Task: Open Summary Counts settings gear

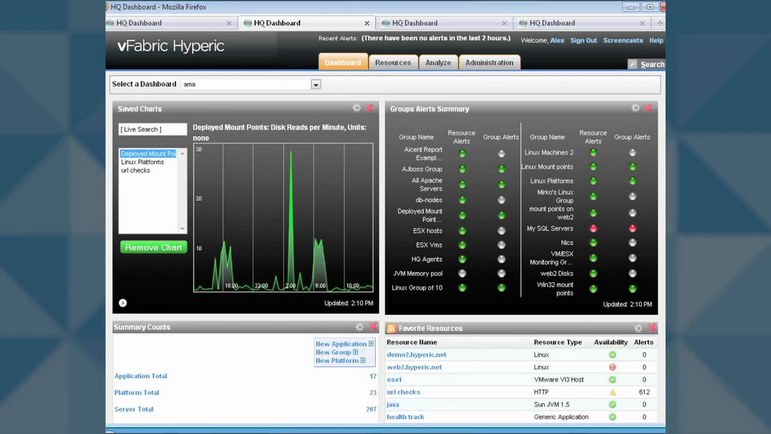Action: [359, 327]
